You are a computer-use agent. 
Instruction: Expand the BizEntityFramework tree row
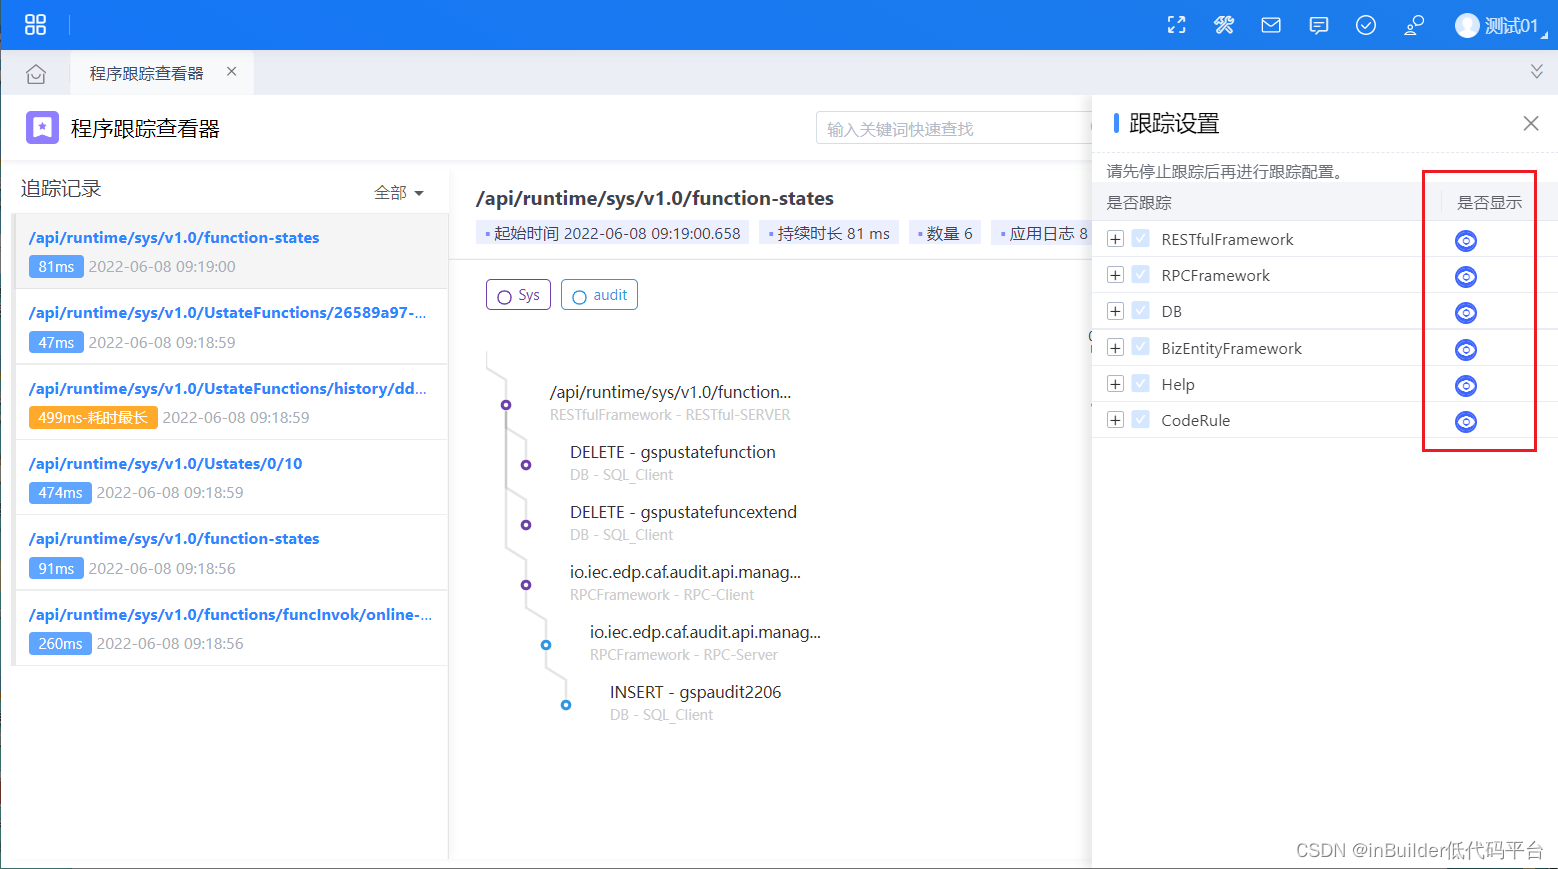click(x=1115, y=348)
